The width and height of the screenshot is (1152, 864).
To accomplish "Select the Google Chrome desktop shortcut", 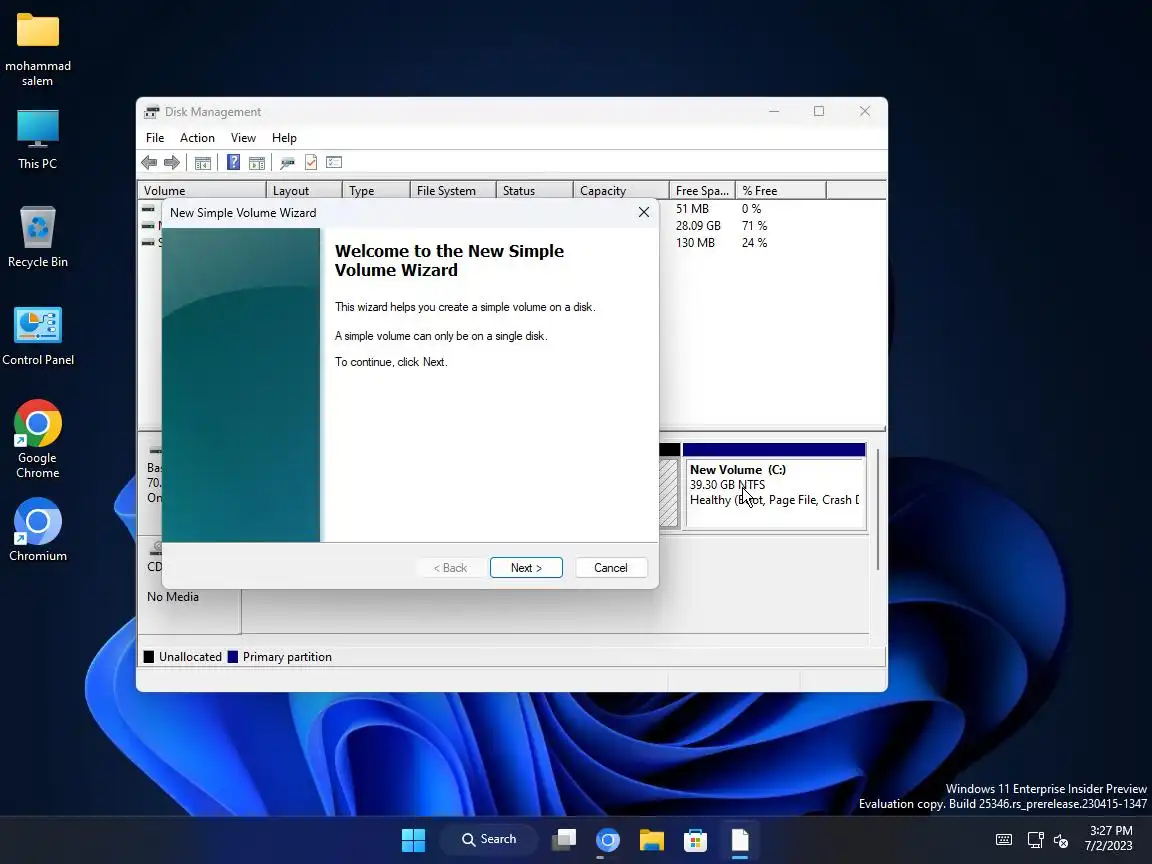I will (x=37, y=439).
